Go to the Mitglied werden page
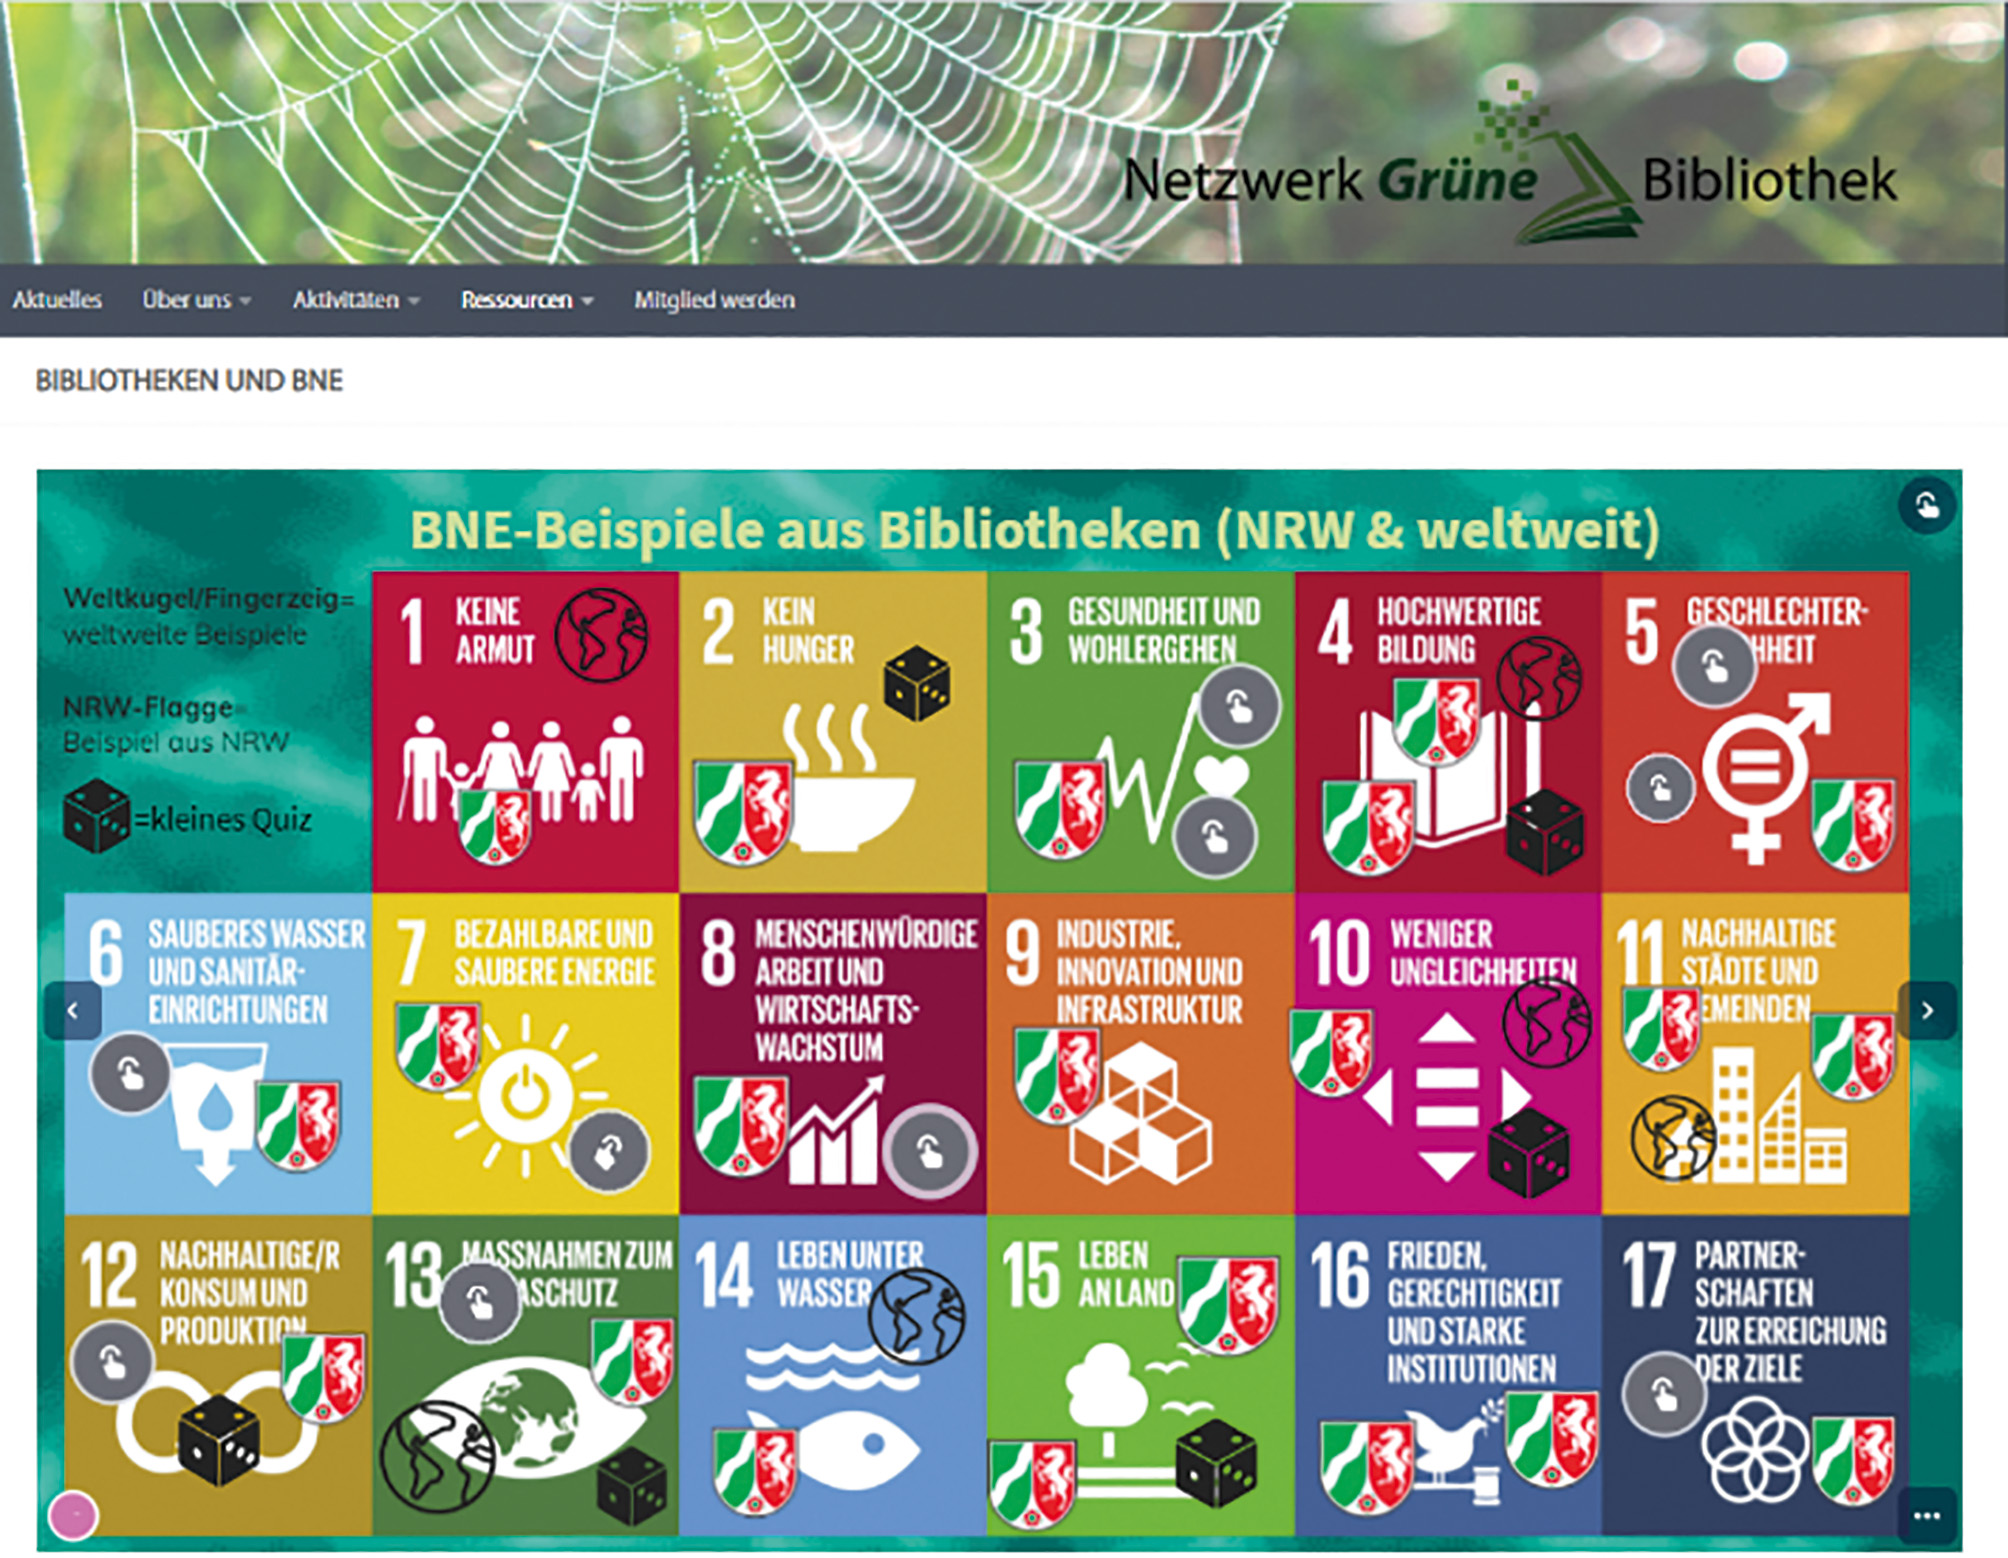Image resolution: width=2008 pixels, height=1558 pixels. [x=714, y=300]
